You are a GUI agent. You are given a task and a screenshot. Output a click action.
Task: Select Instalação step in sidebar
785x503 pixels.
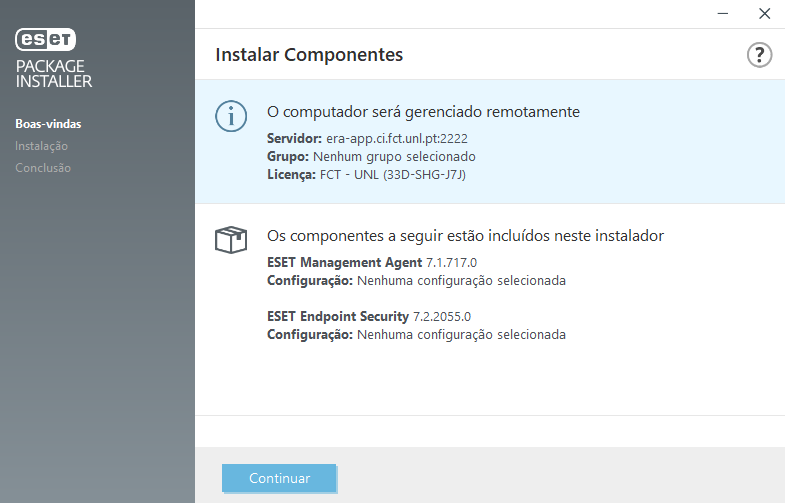point(42,146)
